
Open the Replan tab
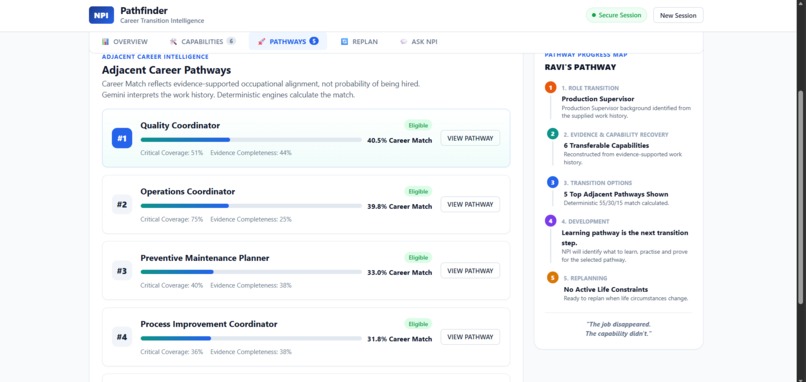click(359, 42)
